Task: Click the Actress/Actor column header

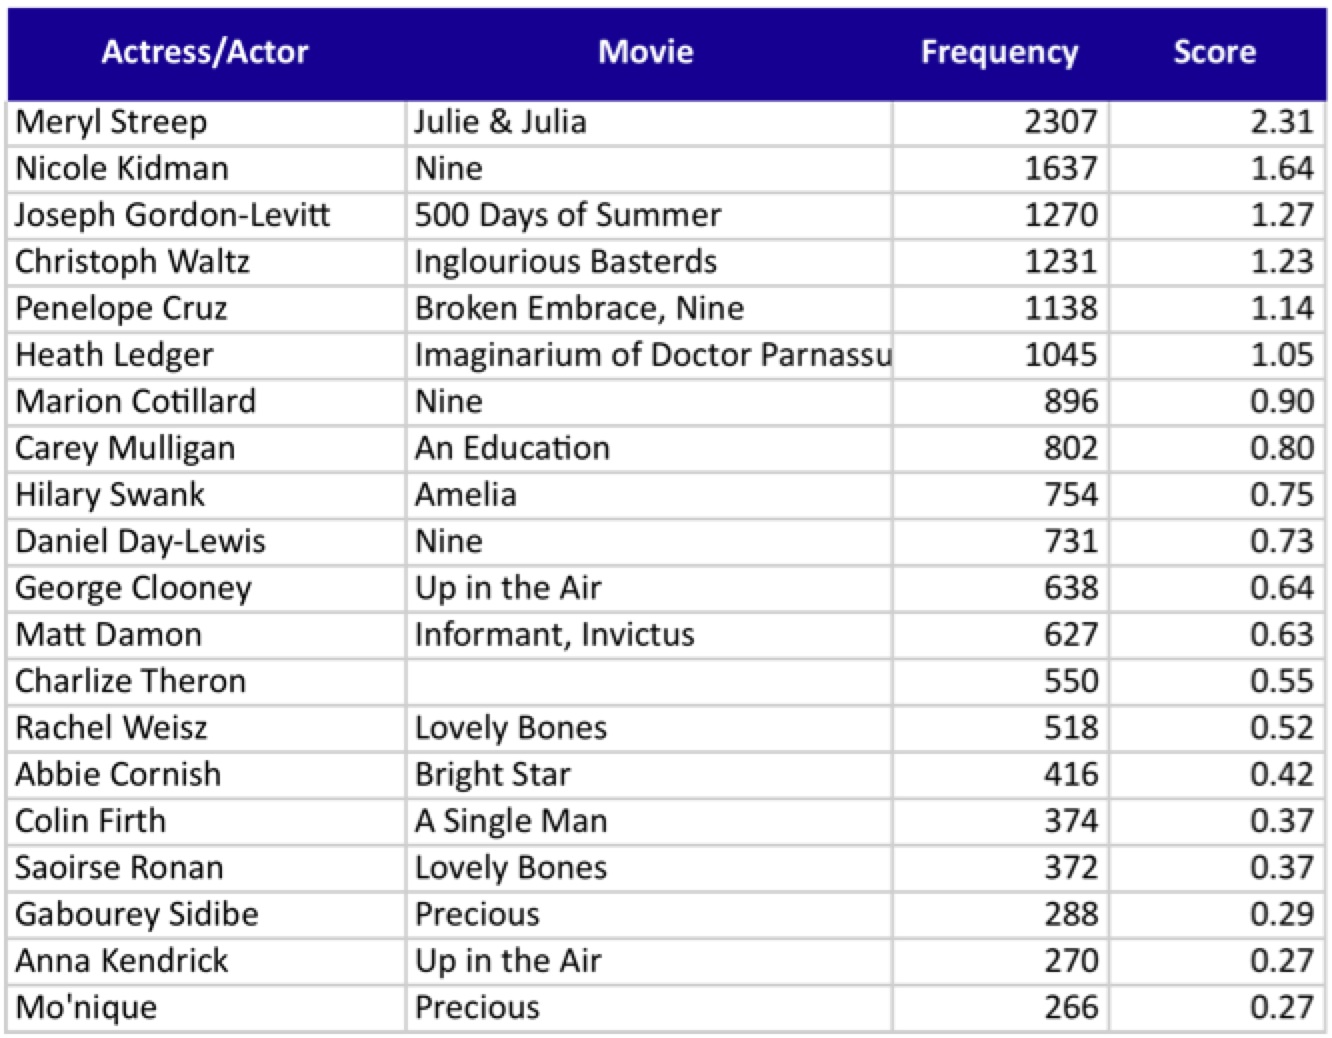Action: tap(205, 52)
